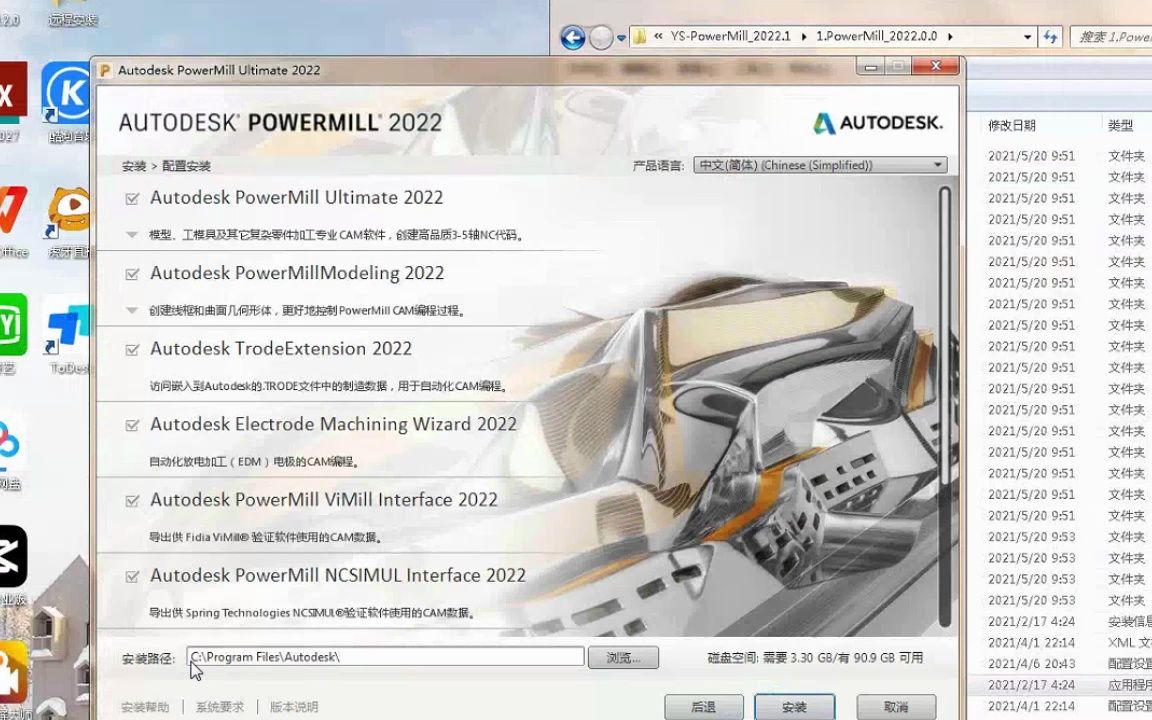Click the PowerMill icon in installer title bar

pyautogui.click(x=104, y=71)
